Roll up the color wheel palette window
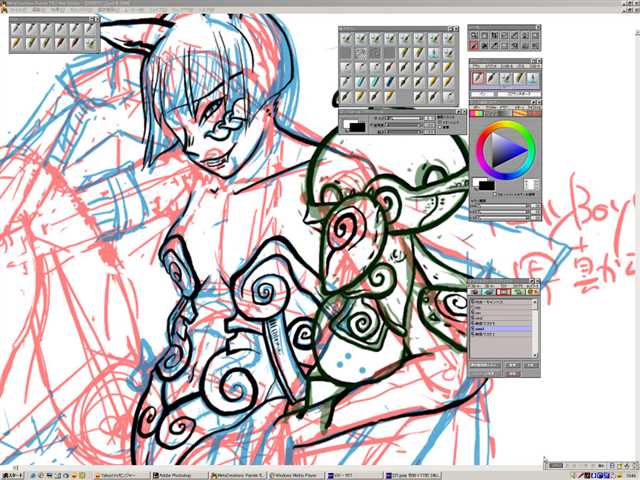The height and width of the screenshot is (480, 640). pyautogui.click(x=535, y=104)
